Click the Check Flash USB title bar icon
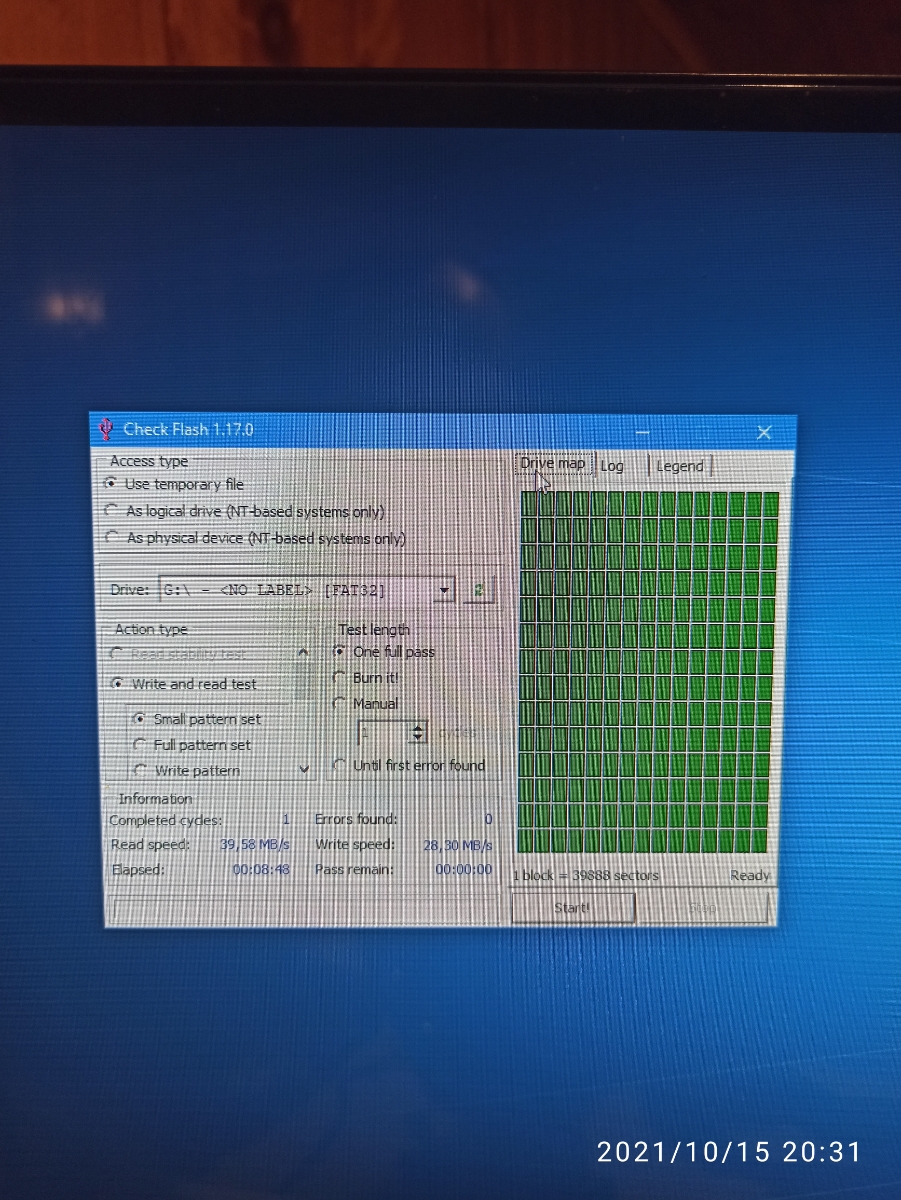The image size is (901, 1200). (x=106, y=430)
